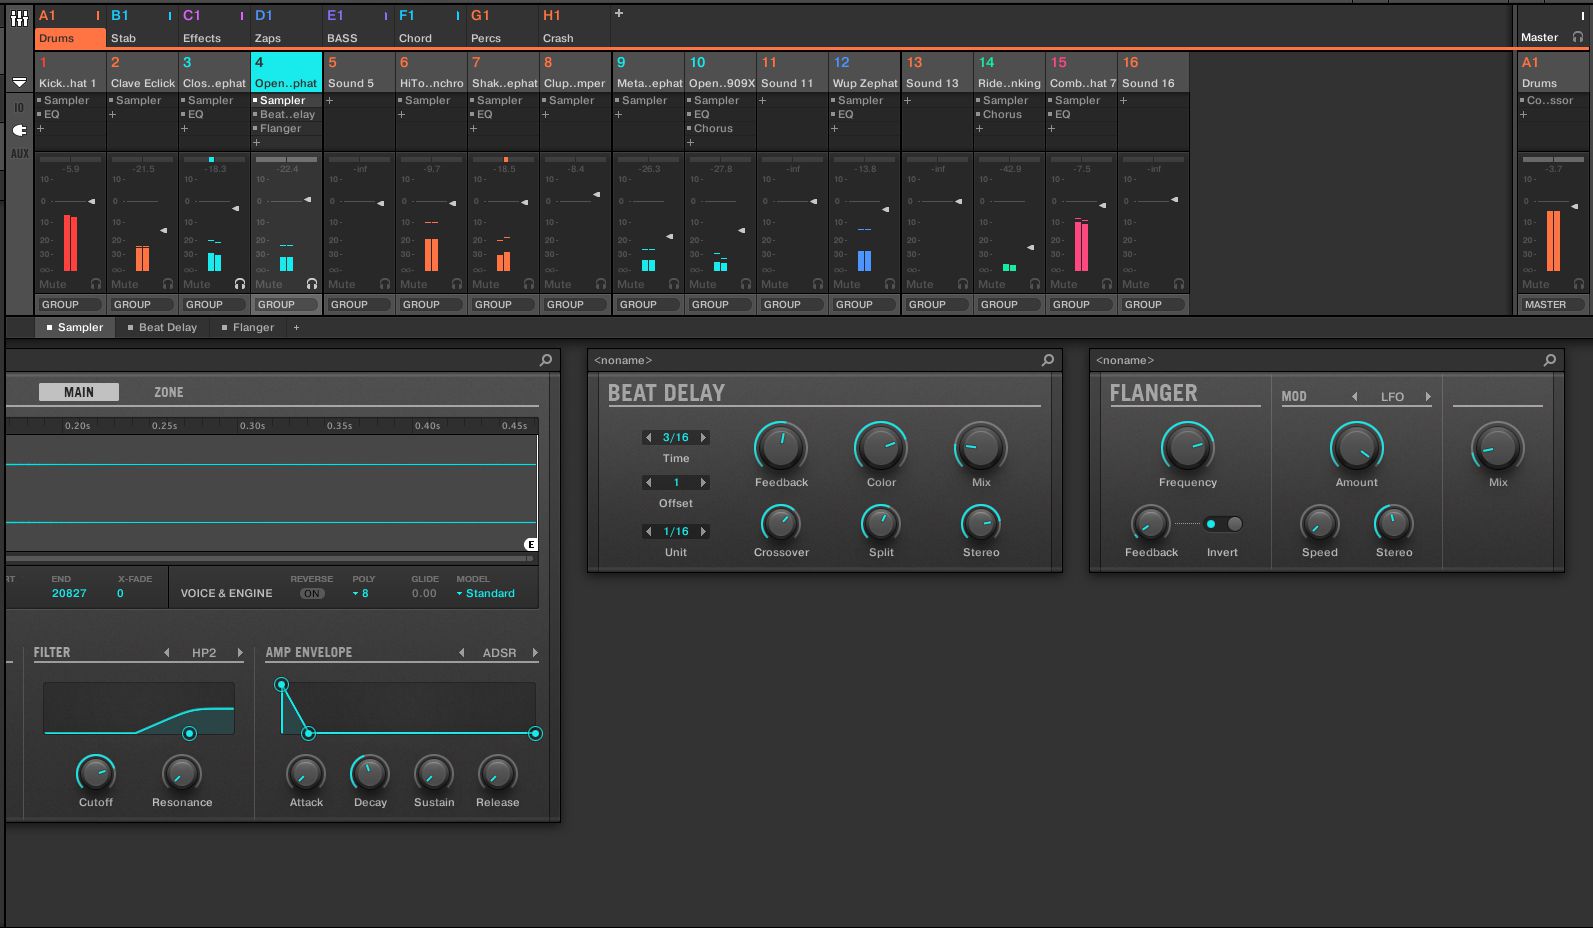This screenshot has height=928, width=1593.
Task: Add plug-in slot after Flanger tab
Action: [296, 327]
